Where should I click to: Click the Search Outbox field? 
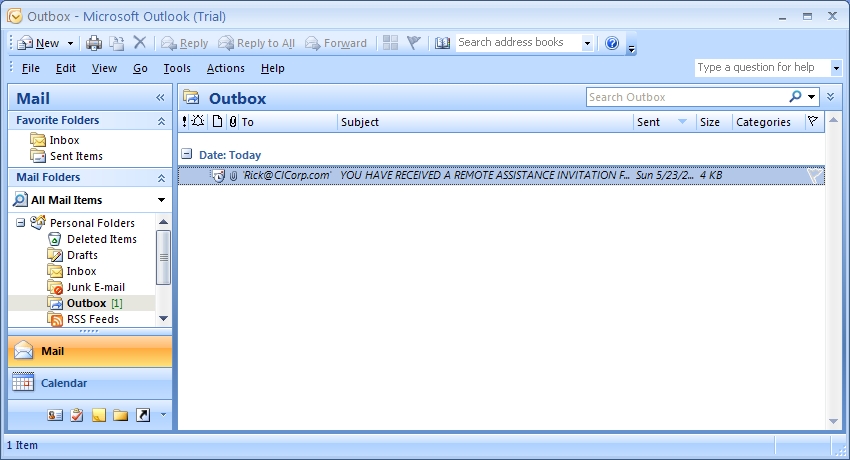pos(686,97)
